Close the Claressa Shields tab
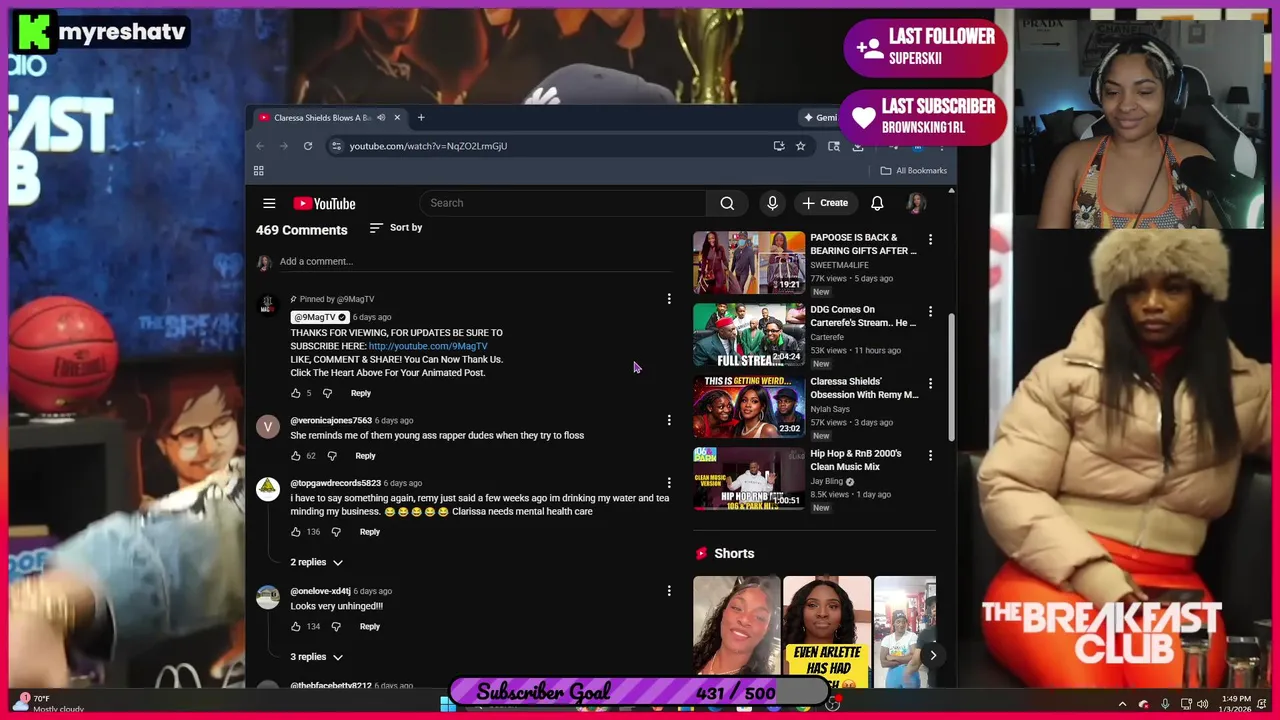The width and height of the screenshot is (1280, 720). [397, 118]
